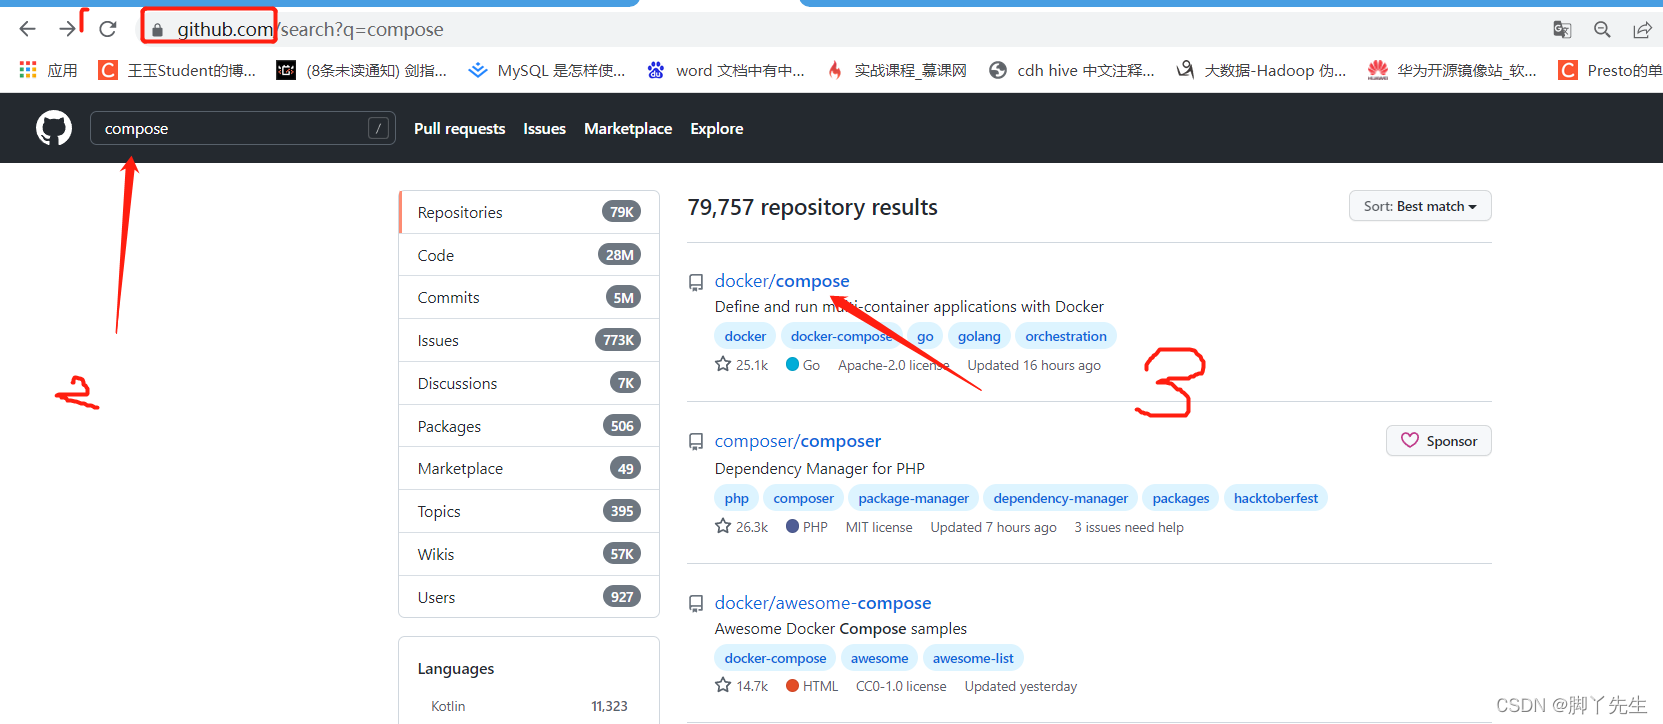
Task: Open the word 文档 bookmark
Action: [x=726, y=70]
